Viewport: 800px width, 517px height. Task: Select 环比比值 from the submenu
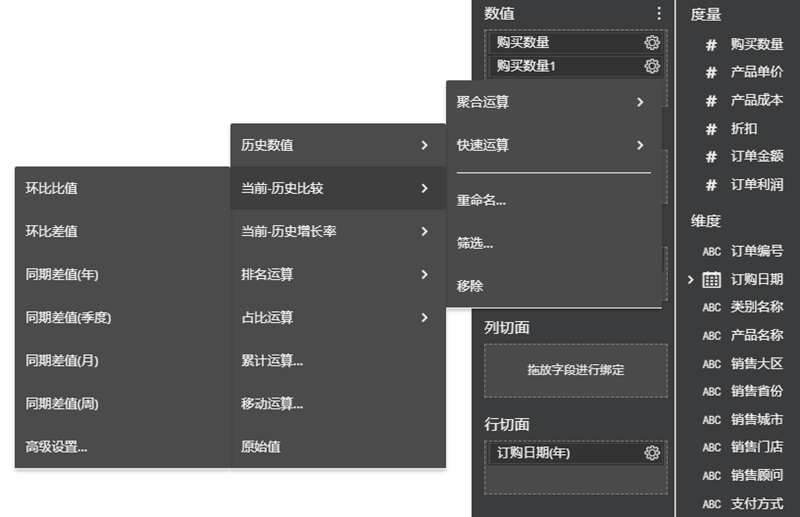pos(52,188)
